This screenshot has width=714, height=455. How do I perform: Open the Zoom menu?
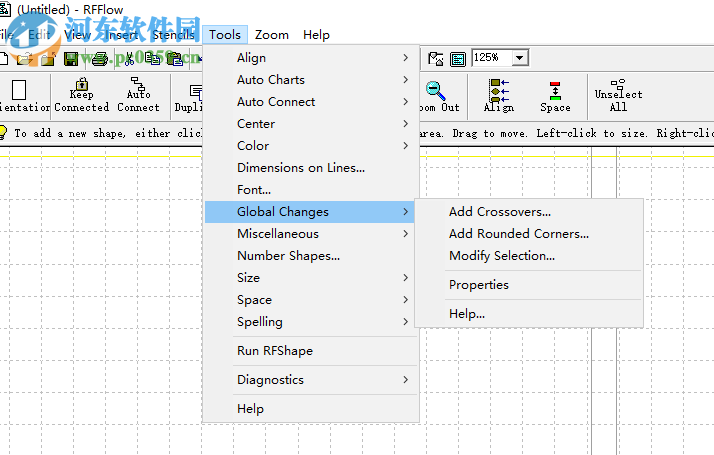pyautogui.click(x=271, y=35)
